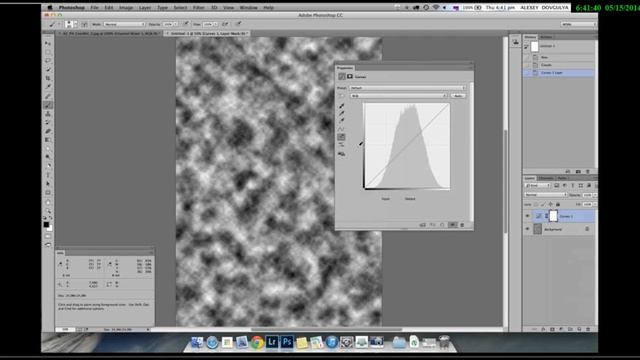Set history brush source to Clouds state

[527, 65]
